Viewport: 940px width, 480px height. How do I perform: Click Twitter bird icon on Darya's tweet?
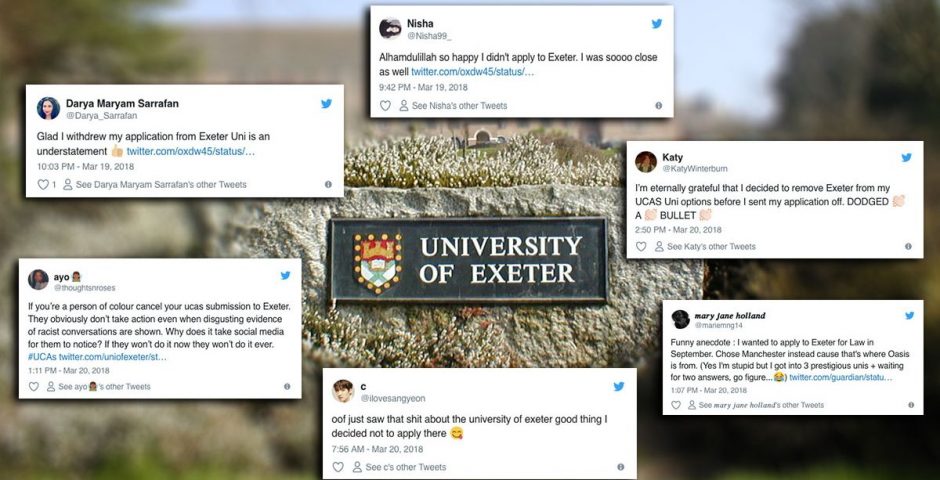point(326,104)
